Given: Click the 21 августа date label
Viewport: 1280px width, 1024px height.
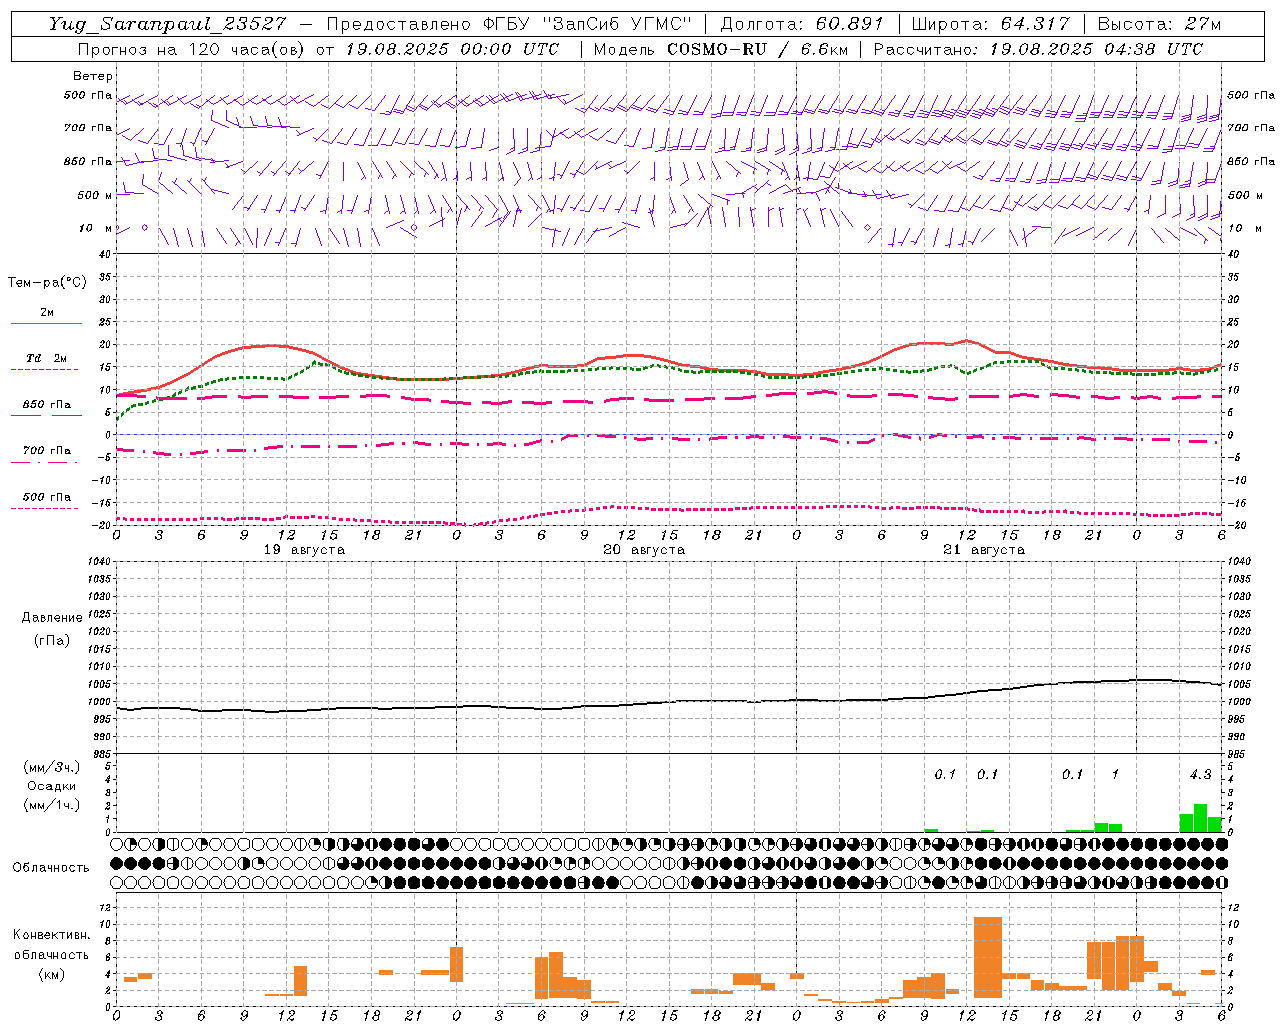Looking at the screenshot, I should pos(984,550).
